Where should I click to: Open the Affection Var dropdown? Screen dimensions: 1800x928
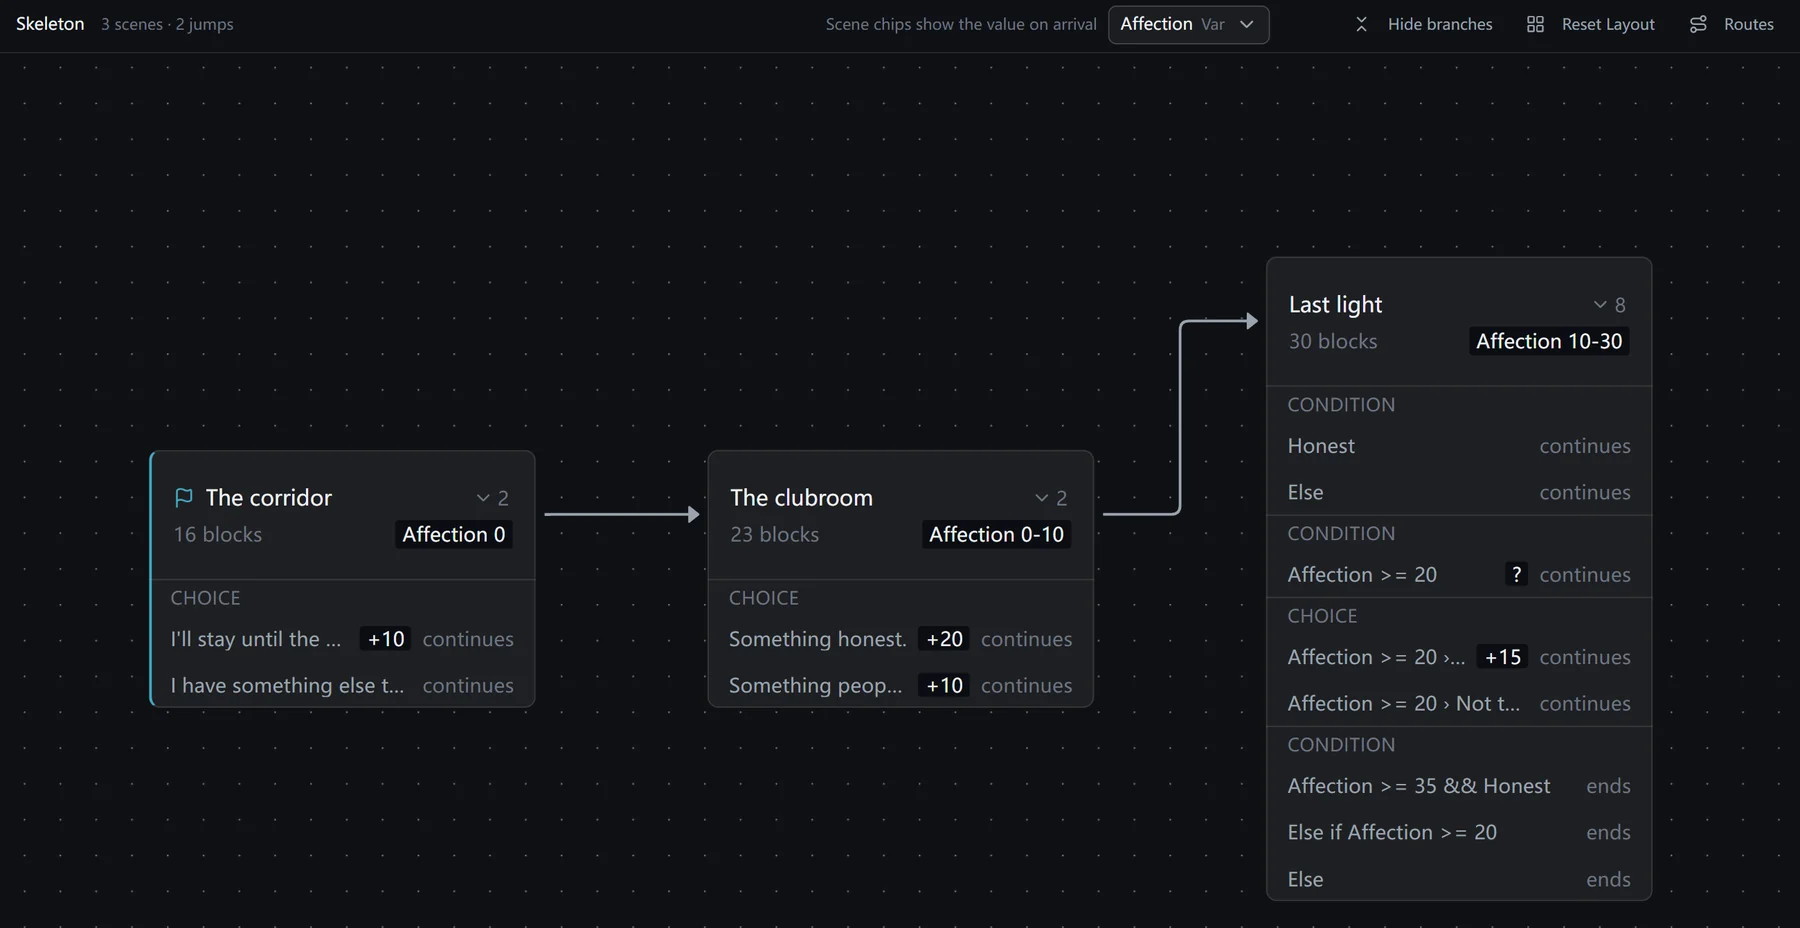(1188, 24)
